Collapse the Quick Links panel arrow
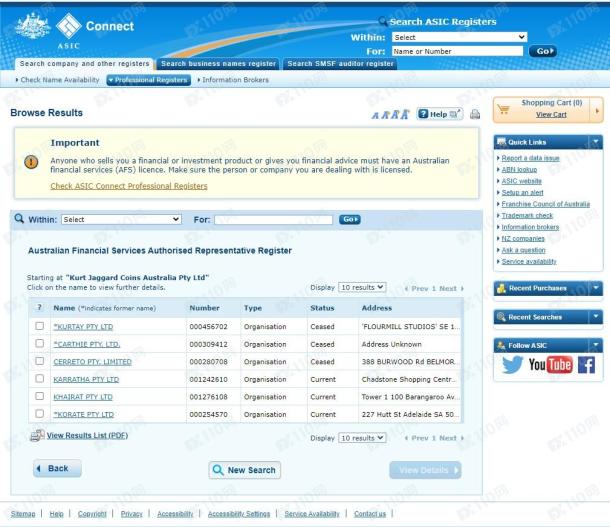 click(x=596, y=142)
